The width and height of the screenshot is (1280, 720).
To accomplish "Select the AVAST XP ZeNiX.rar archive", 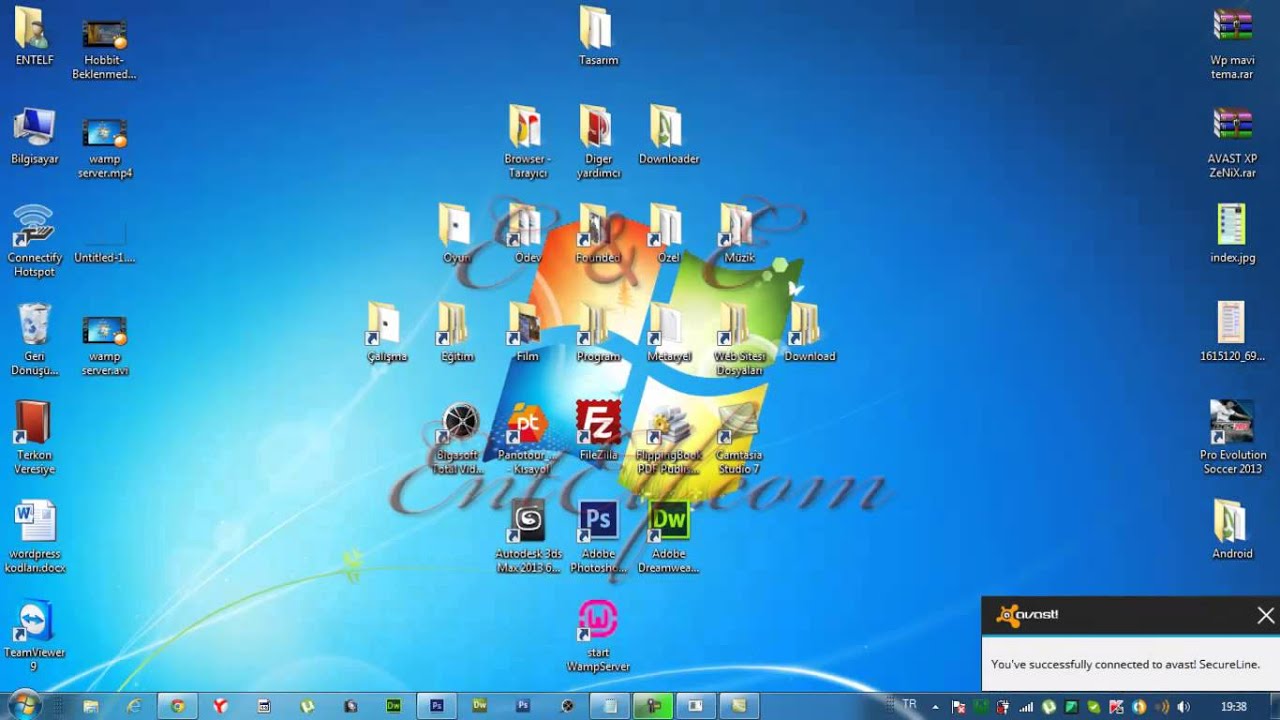I will 1232,142.
